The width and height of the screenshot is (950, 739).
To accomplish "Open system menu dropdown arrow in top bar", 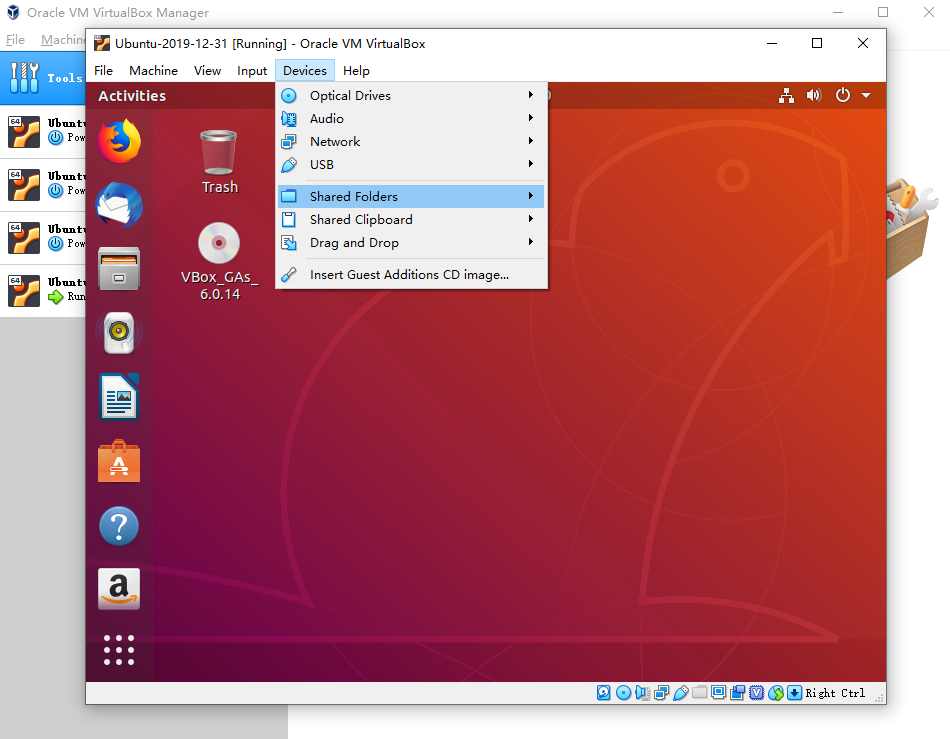I will pos(866,95).
